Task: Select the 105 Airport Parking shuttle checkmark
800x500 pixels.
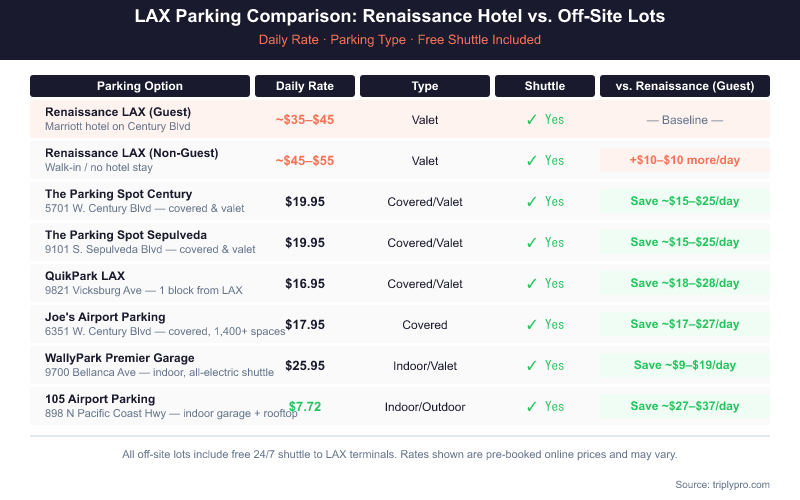Action: coord(533,407)
